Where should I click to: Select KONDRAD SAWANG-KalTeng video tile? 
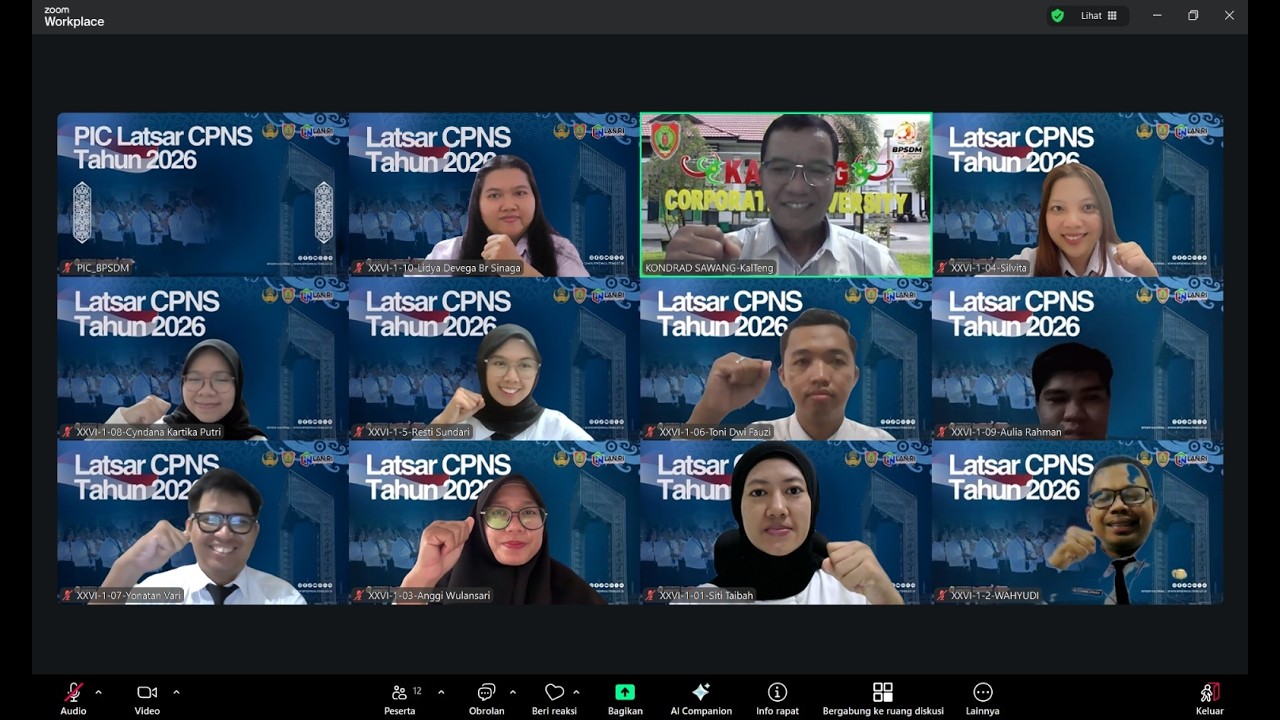point(786,194)
